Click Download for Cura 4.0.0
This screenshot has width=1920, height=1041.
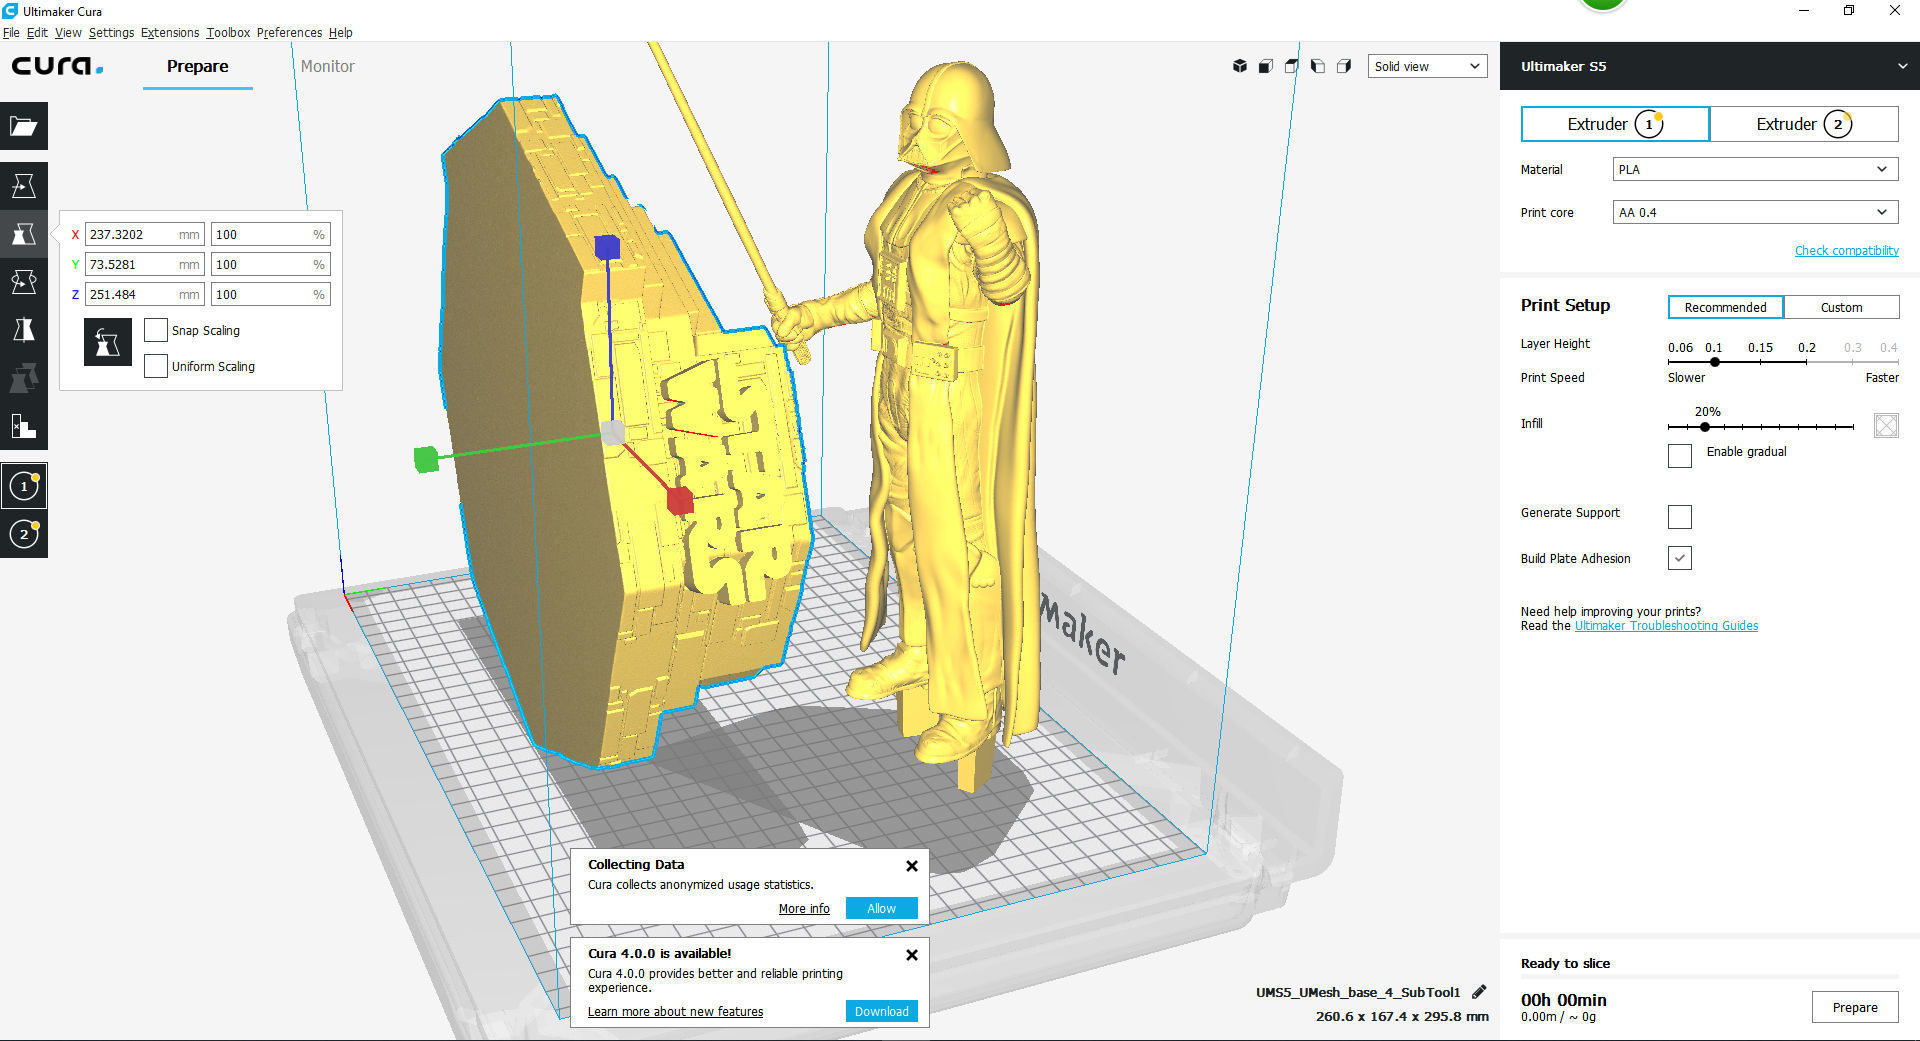pyautogui.click(x=881, y=1011)
